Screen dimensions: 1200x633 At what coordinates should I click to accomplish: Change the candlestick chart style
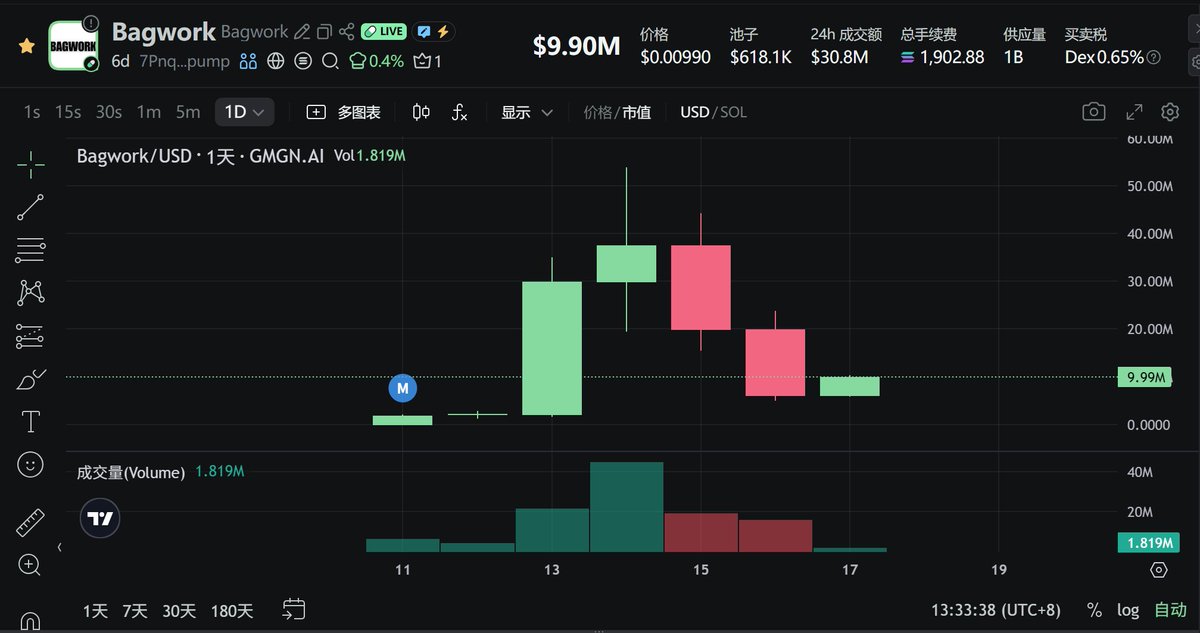[x=421, y=112]
